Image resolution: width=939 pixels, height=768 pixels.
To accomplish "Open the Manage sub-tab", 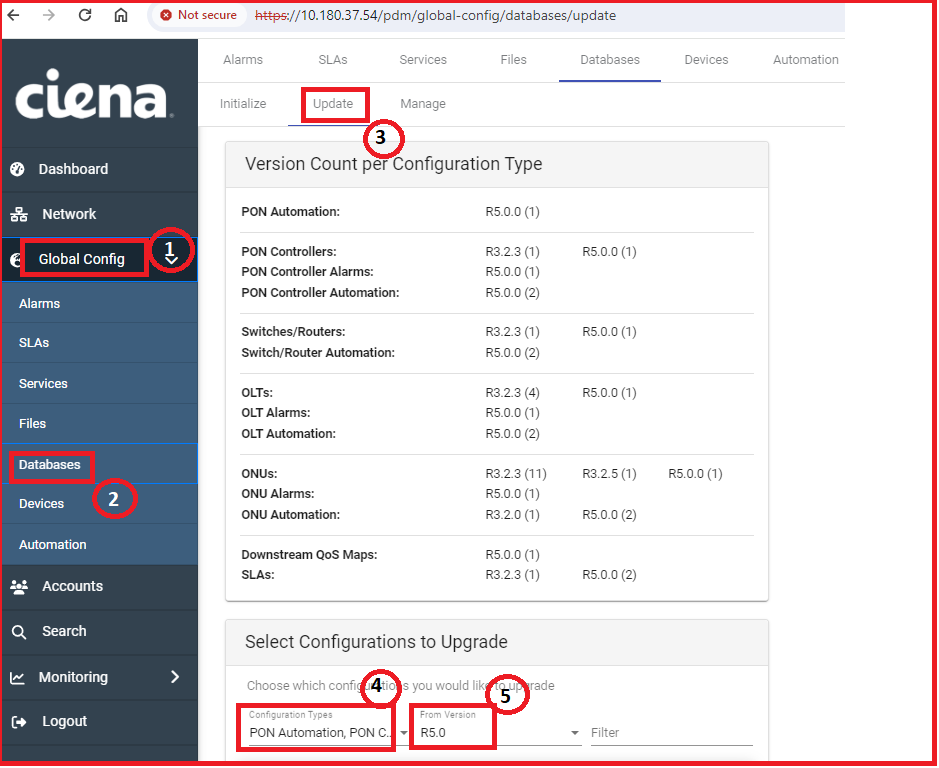I will click(423, 104).
